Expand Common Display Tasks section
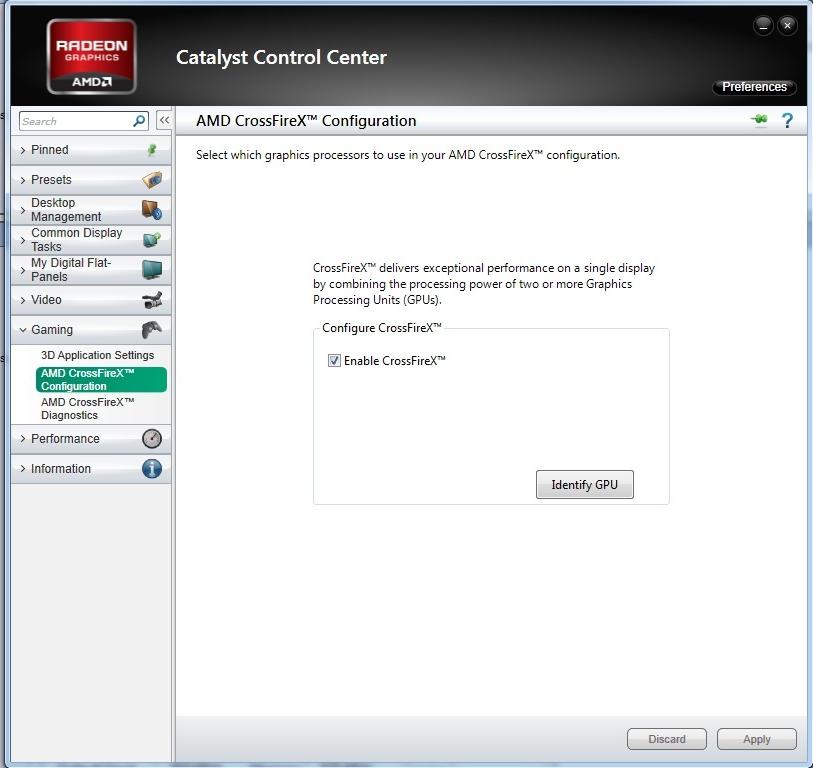The width and height of the screenshot is (813, 768). click(x=91, y=240)
